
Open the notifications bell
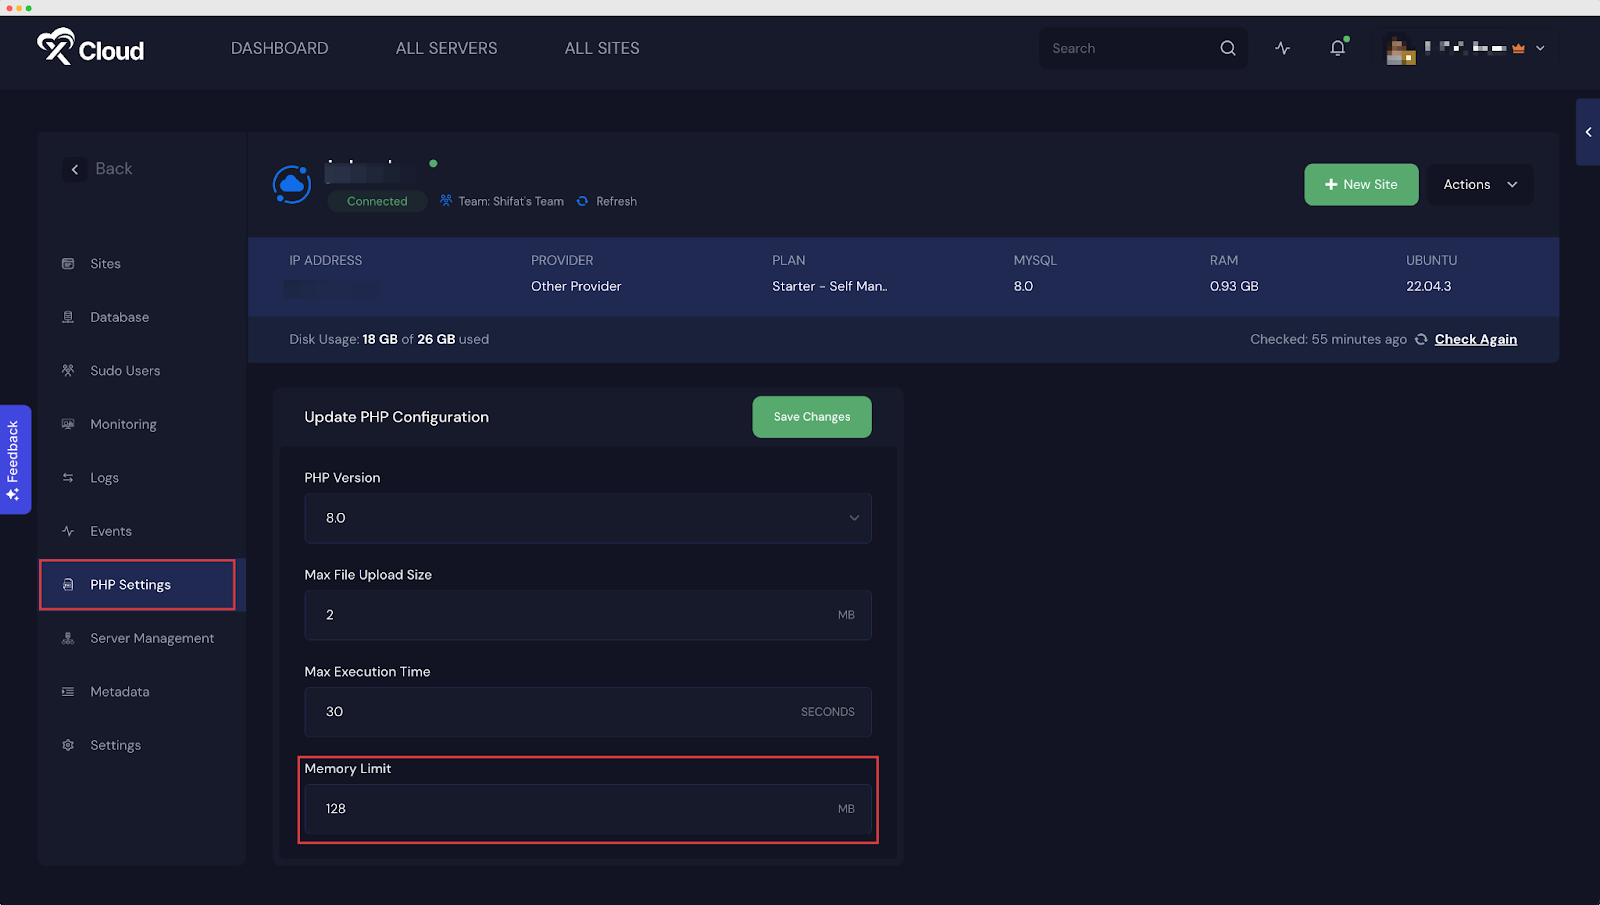click(1337, 48)
